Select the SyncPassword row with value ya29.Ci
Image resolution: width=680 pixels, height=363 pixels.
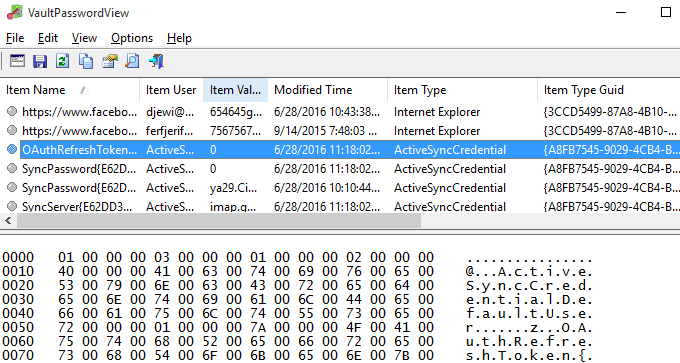click(x=340, y=188)
